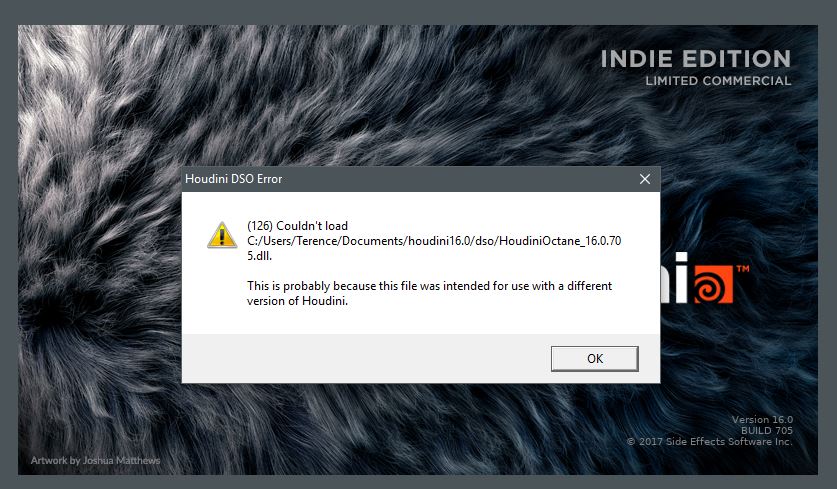Click the LIMITED COMMERCIAL label
Viewport: 837px width, 489px height.
coord(718,81)
